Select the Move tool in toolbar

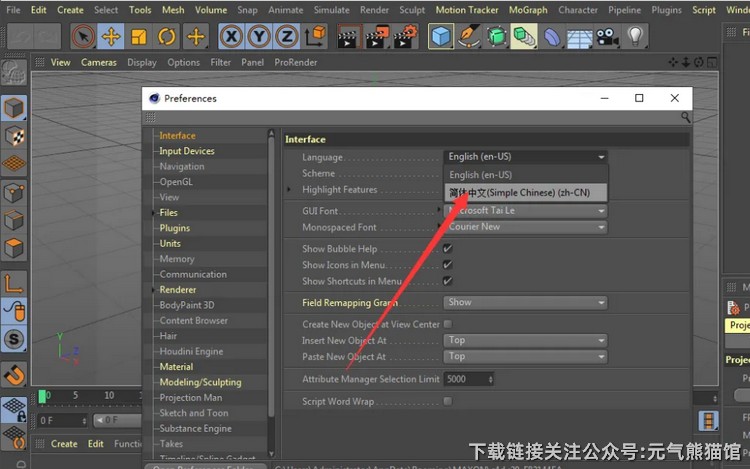(111, 37)
